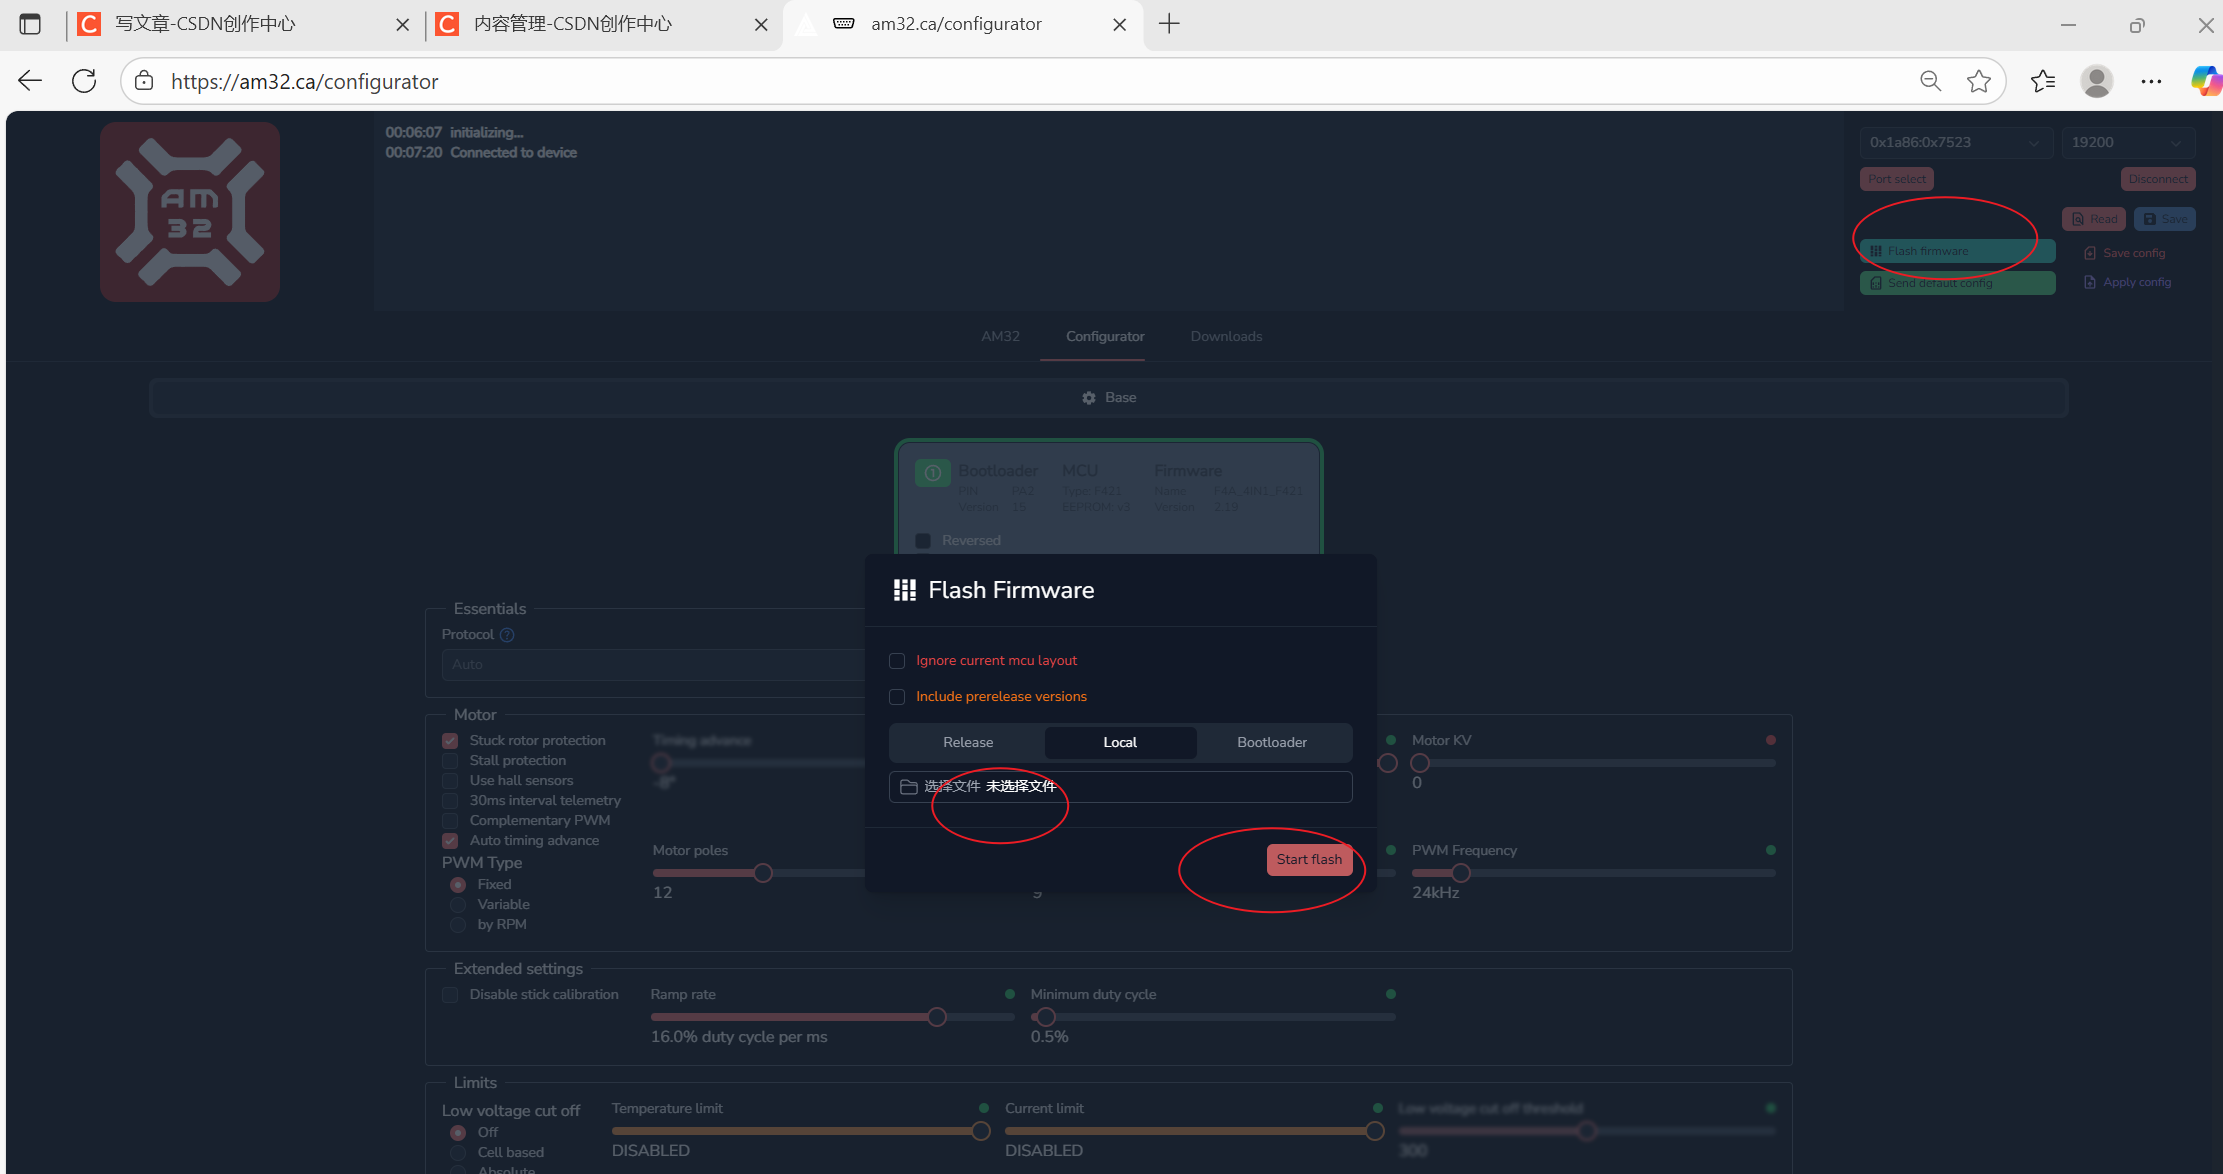2223x1174 pixels.
Task: Open the browser profile avatar
Action: pyautogui.click(x=2096, y=81)
